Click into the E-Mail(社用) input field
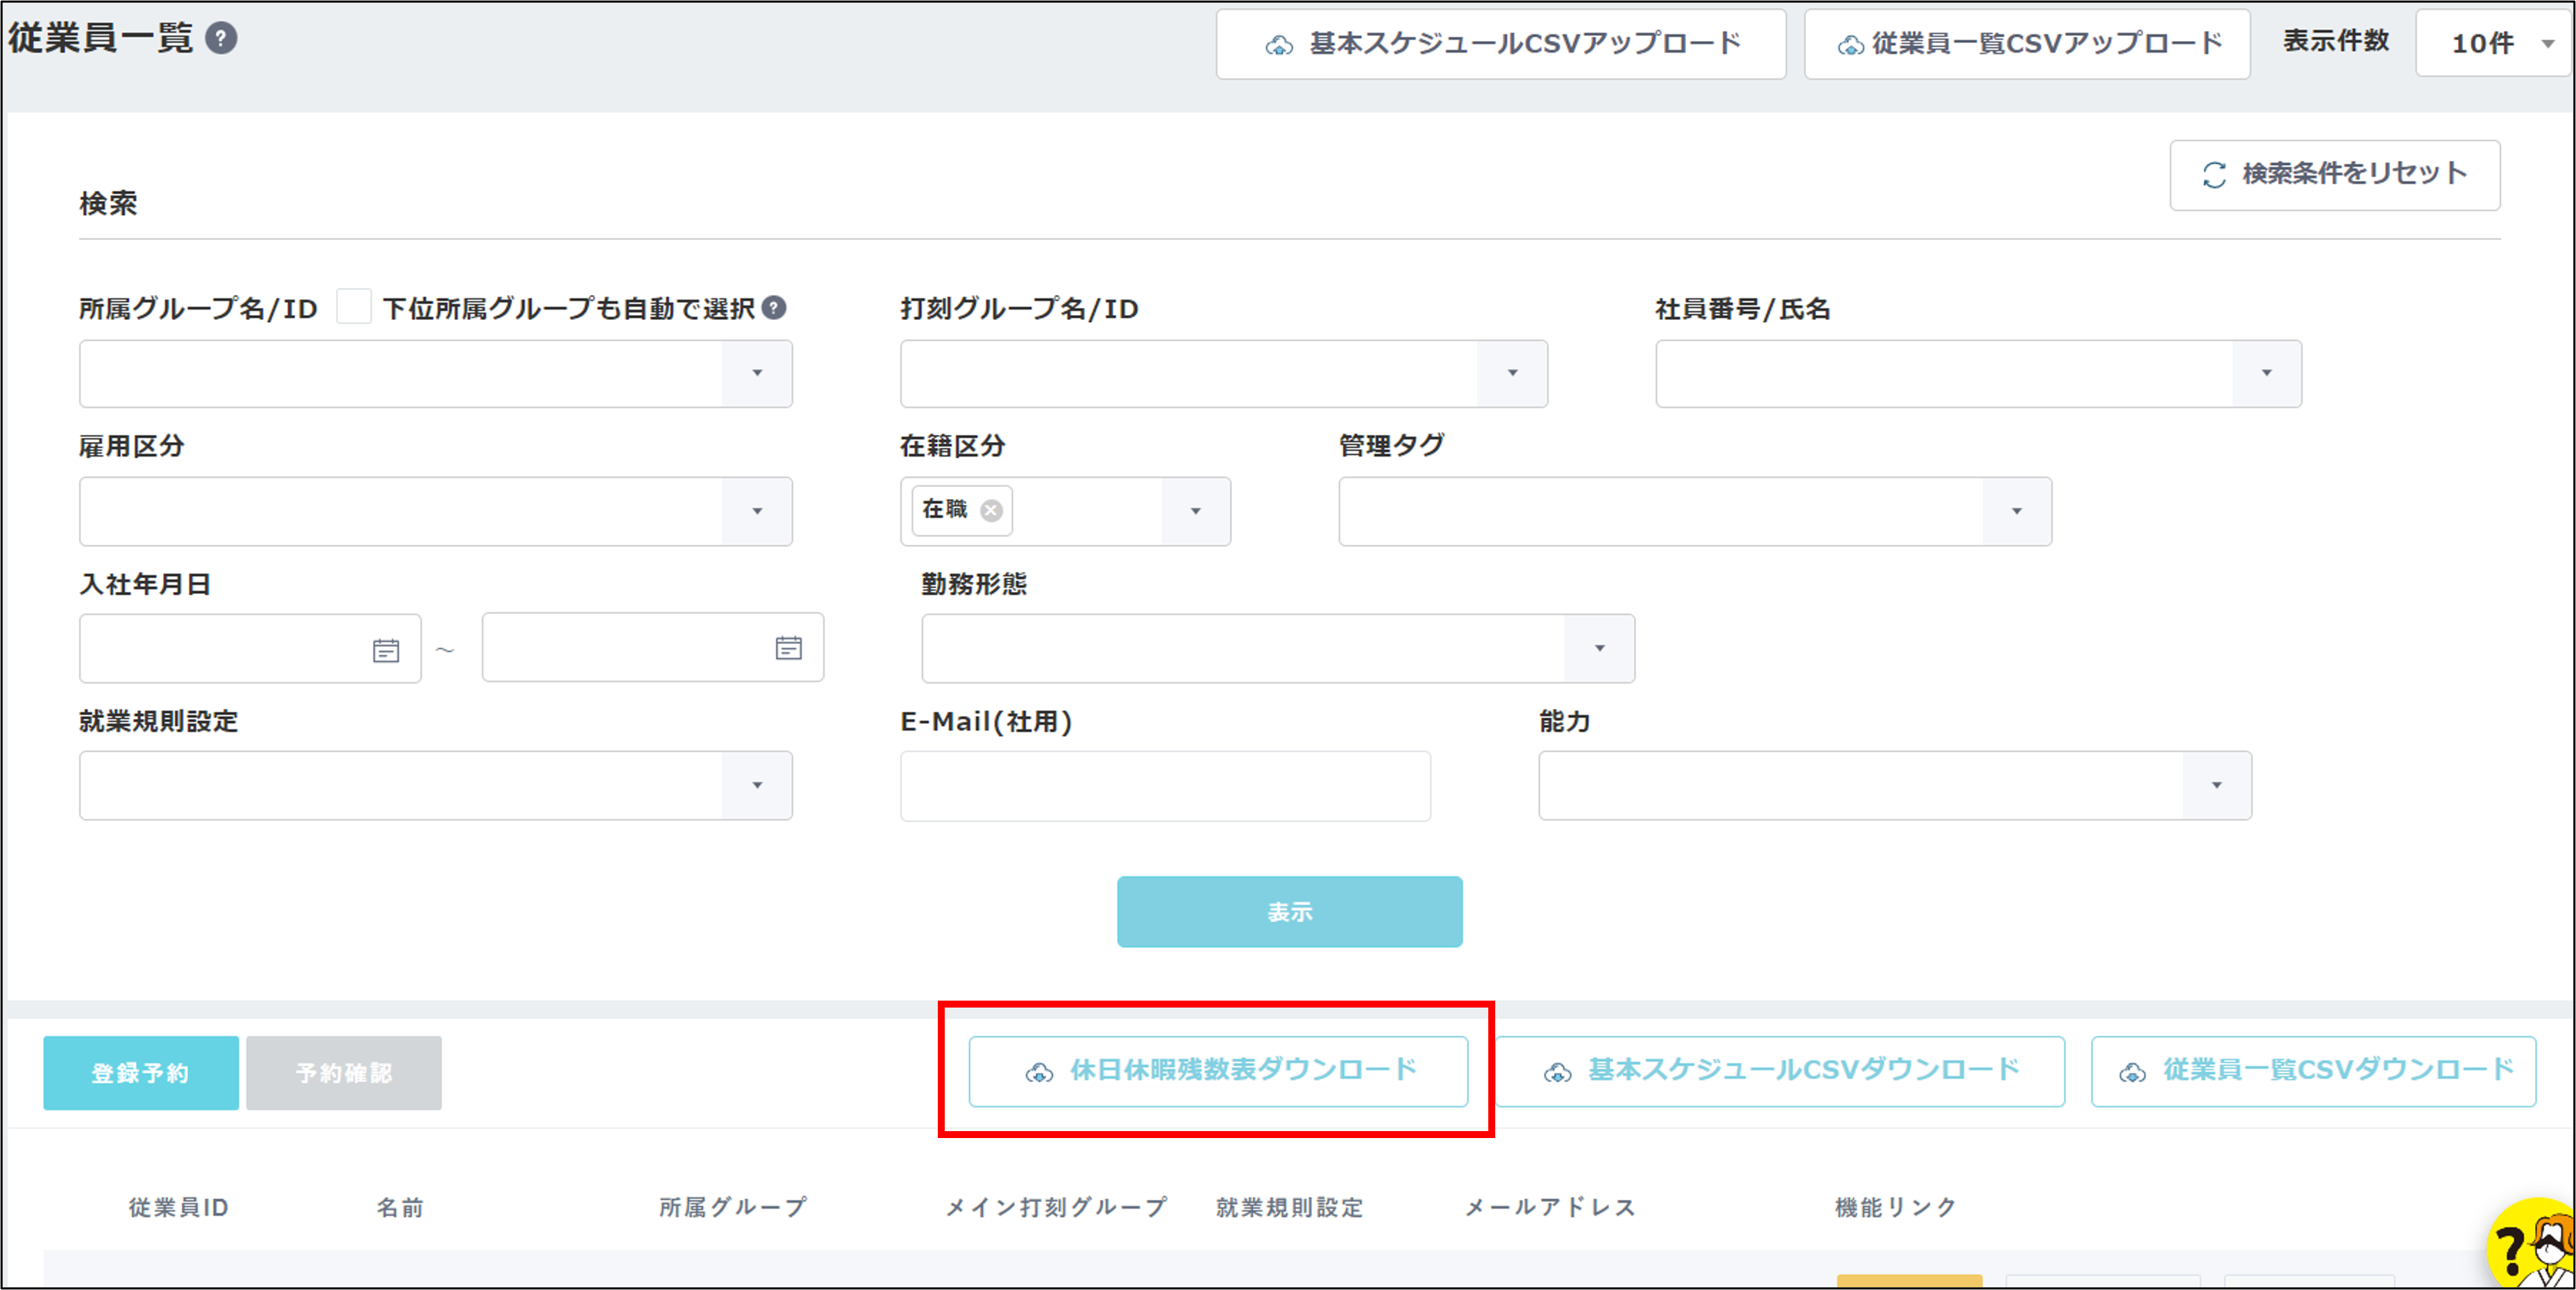 [x=1164, y=786]
